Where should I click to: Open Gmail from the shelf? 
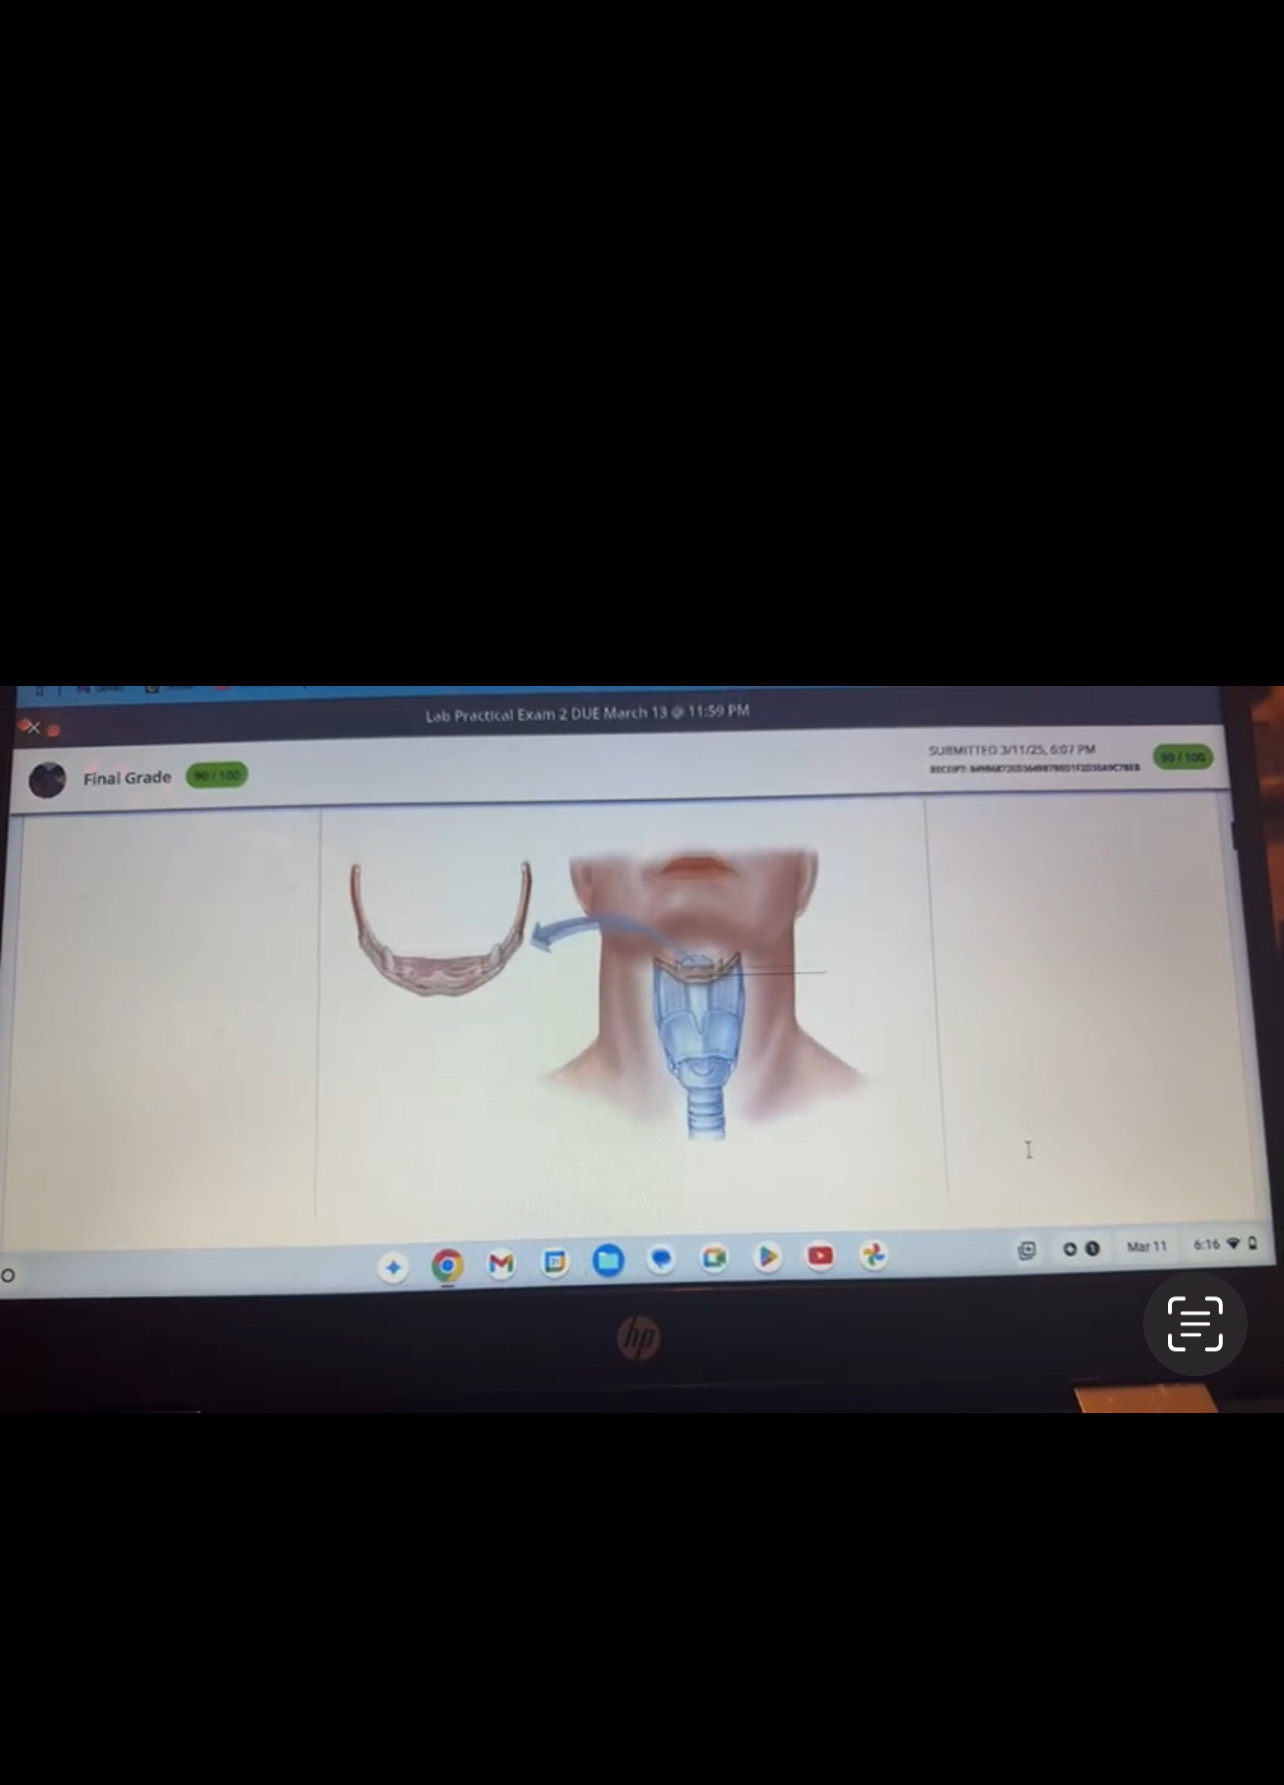[501, 1263]
